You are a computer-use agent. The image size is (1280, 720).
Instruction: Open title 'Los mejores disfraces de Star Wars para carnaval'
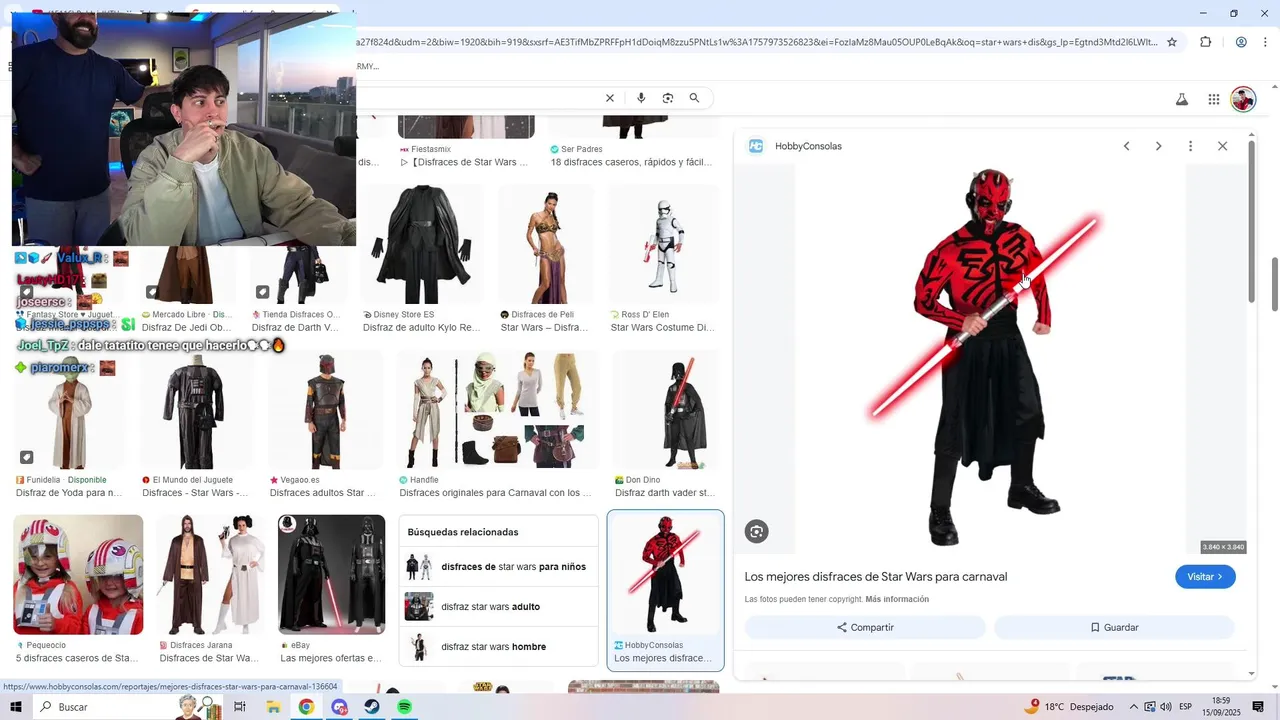(x=875, y=577)
